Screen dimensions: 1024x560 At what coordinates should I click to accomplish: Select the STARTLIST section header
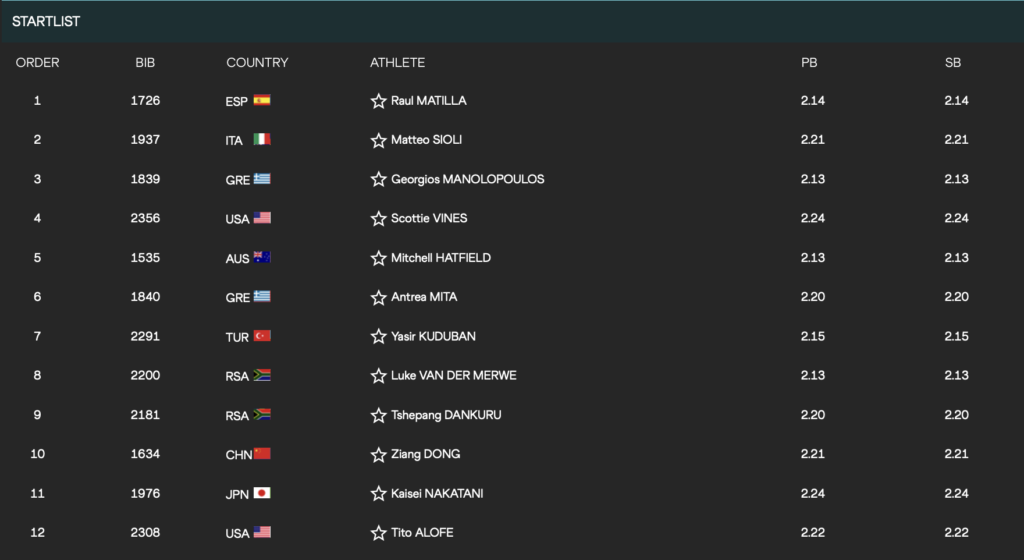click(46, 21)
